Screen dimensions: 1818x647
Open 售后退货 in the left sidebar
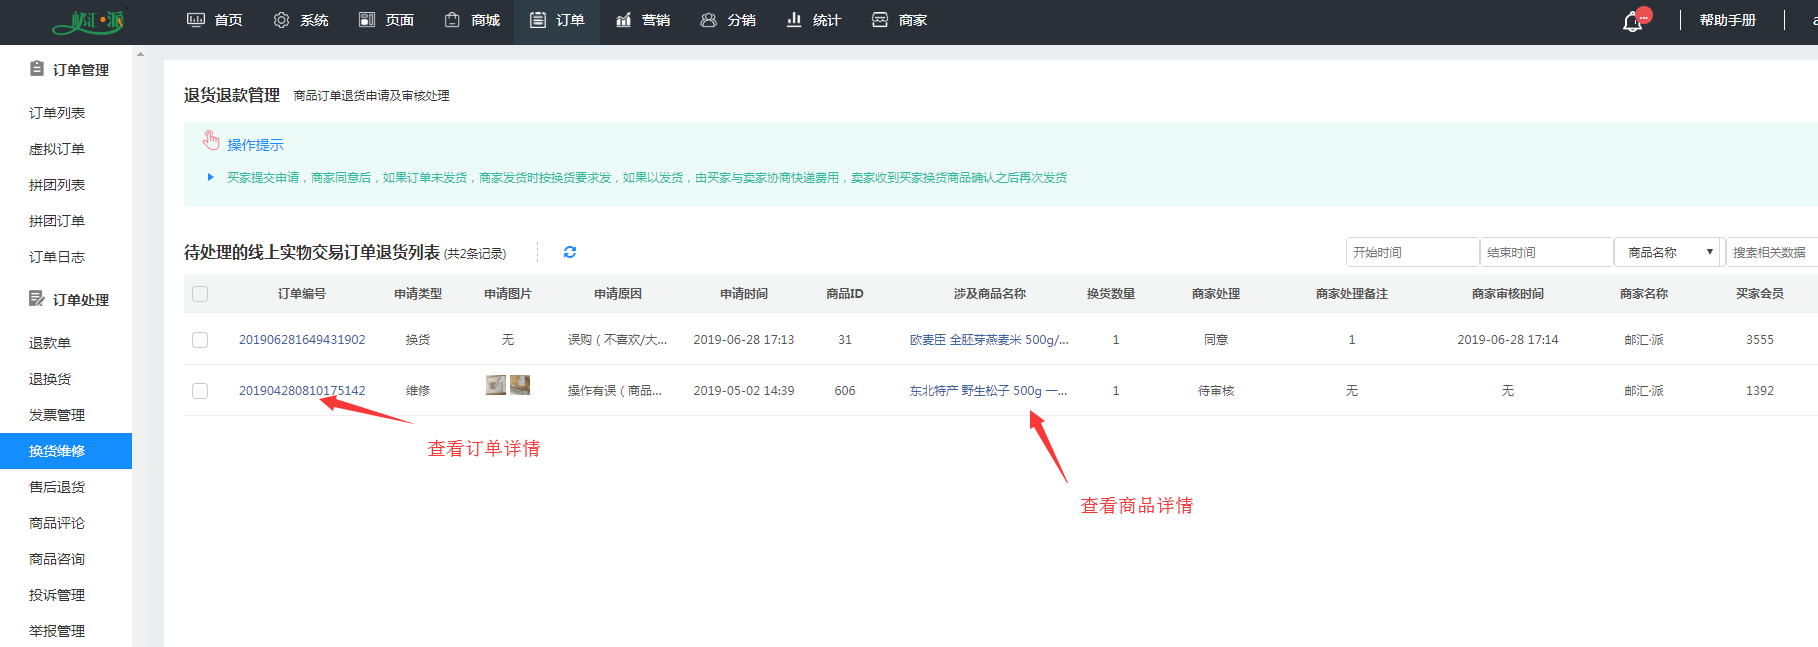(57, 487)
